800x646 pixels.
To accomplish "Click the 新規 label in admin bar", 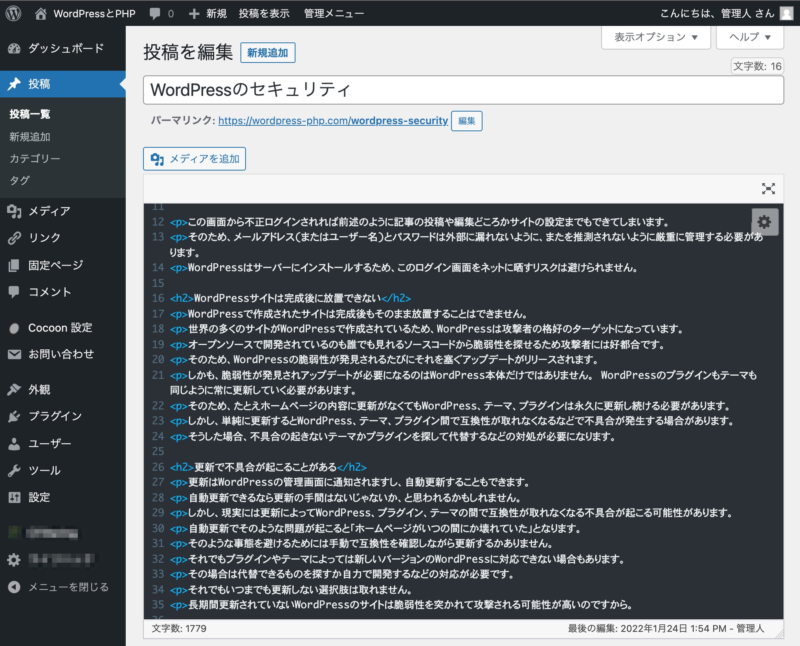I will (216, 14).
